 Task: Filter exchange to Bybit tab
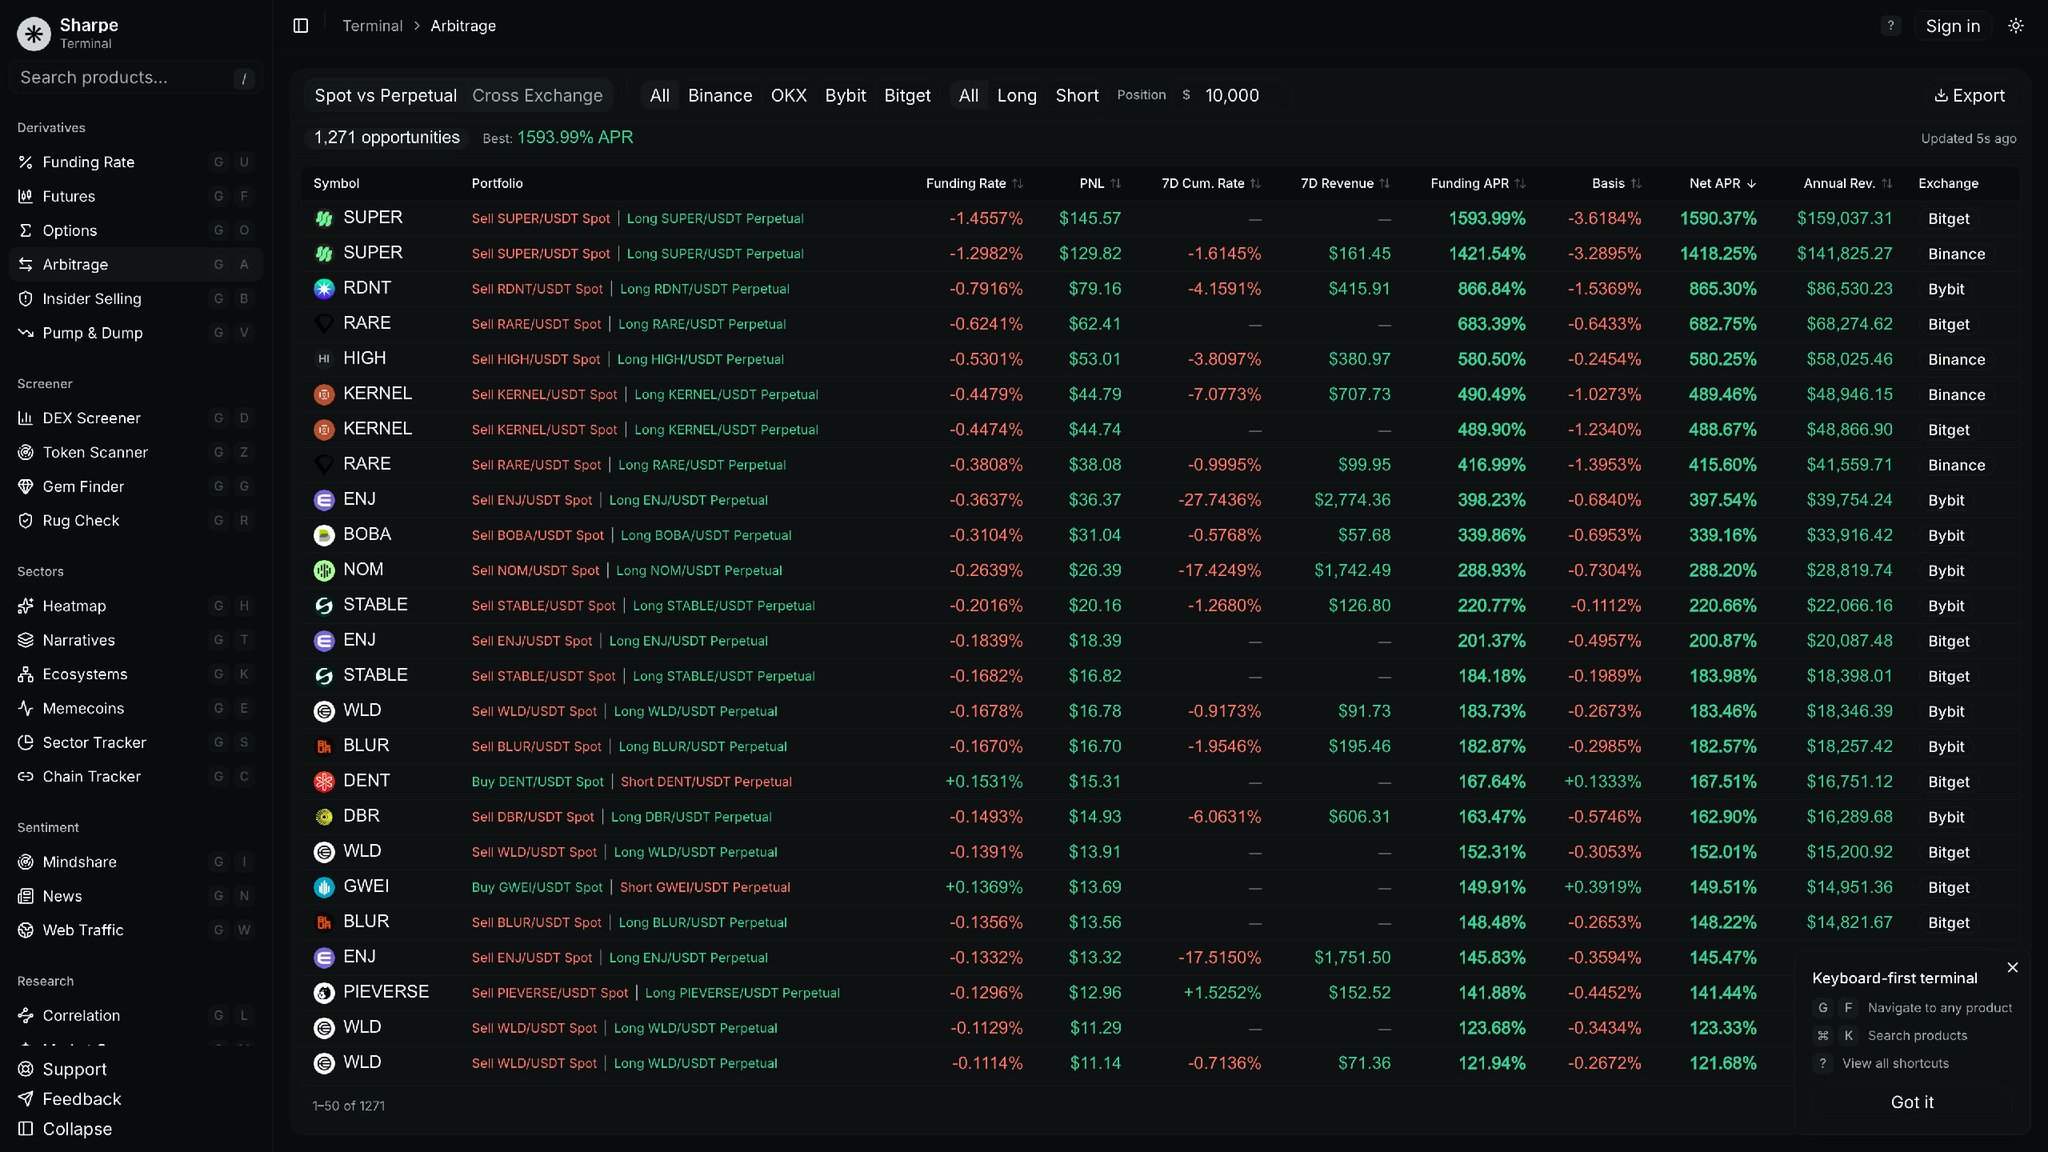[845, 96]
